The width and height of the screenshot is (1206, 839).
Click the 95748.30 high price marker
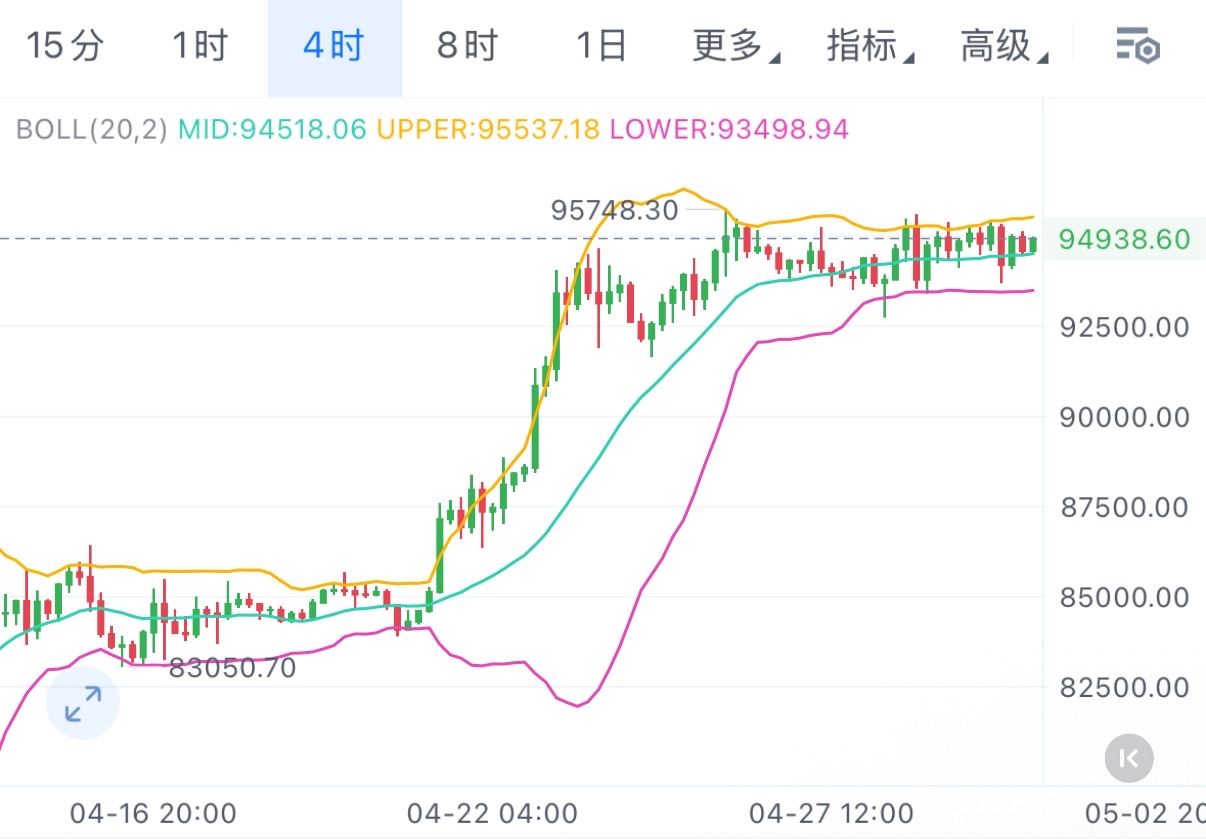[614, 210]
